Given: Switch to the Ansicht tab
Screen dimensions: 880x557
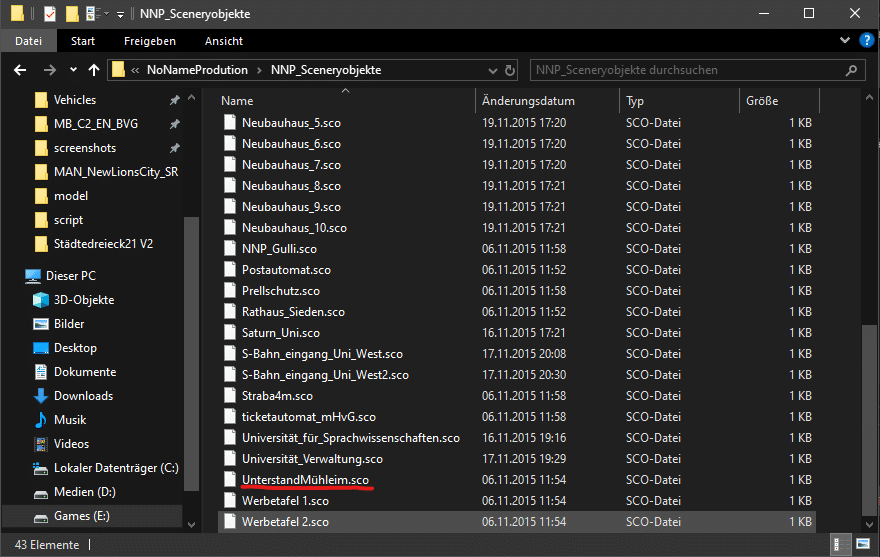Looking at the screenshot, I should [224, 41].
